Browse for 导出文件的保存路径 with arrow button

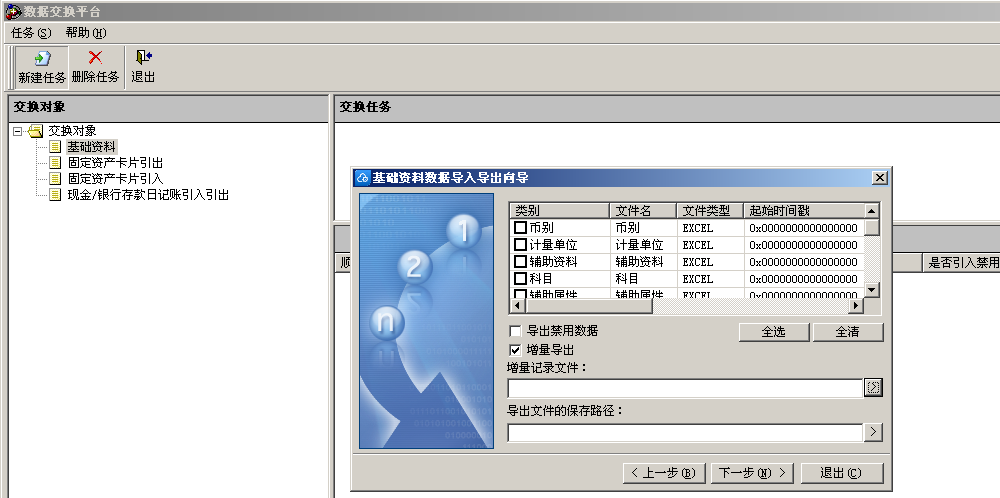pyautogui.click(x=873, y=432)
